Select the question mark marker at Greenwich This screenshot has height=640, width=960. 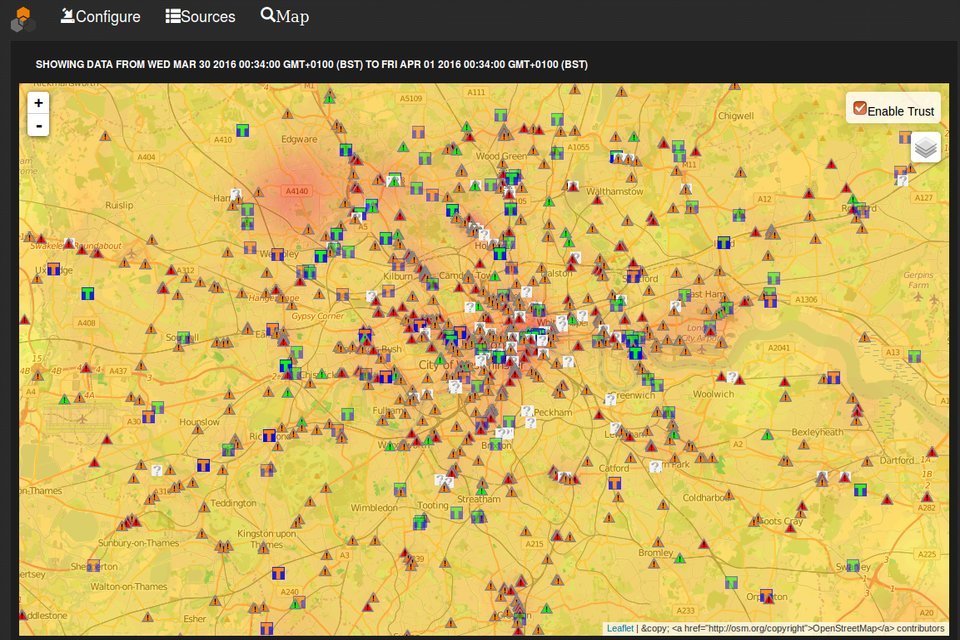point(610,400)
